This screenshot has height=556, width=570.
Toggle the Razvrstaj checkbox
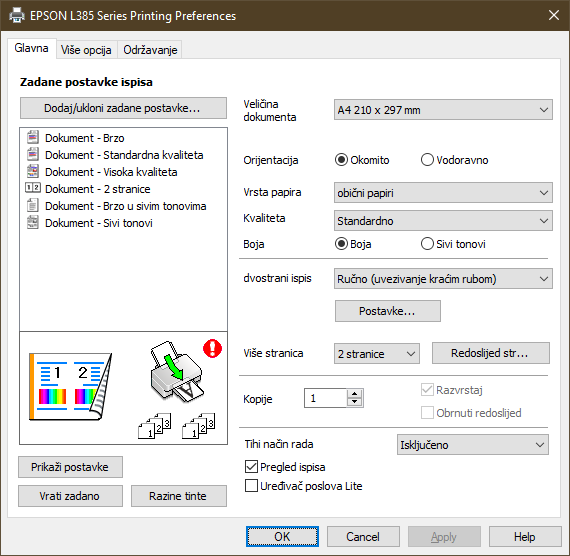coord(427,390)
